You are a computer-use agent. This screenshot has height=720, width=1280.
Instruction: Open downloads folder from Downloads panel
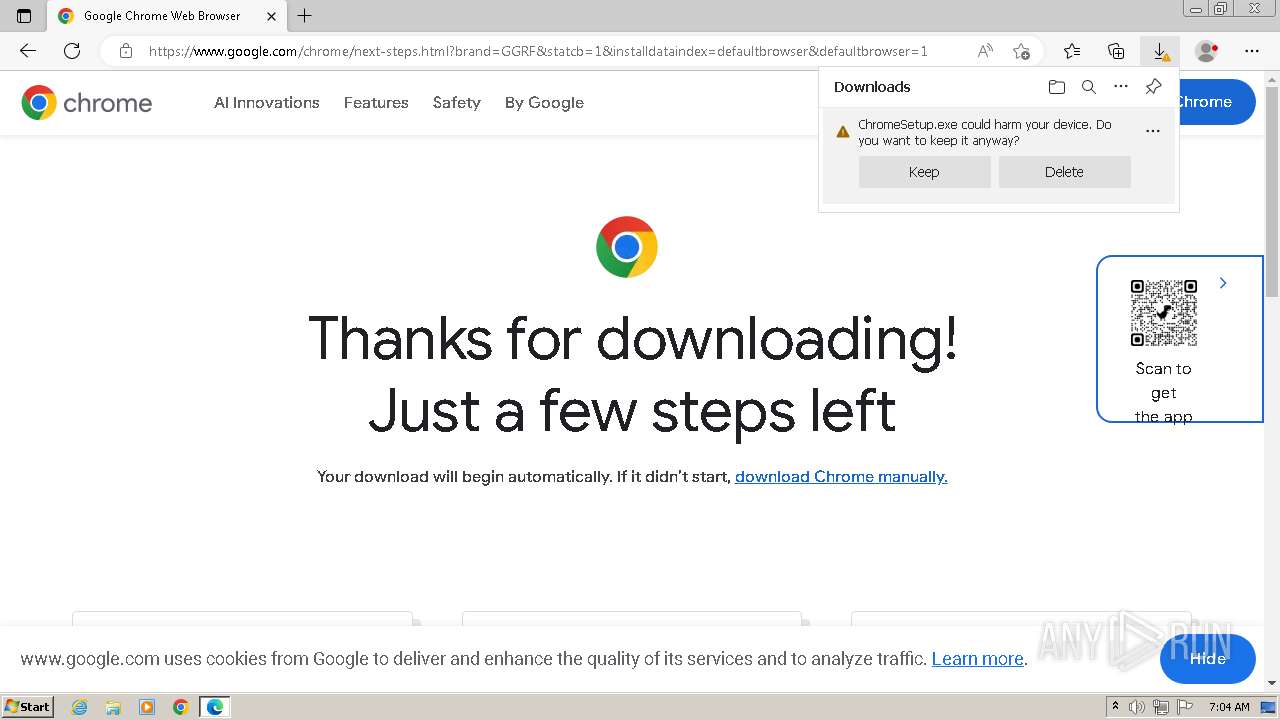[x=1057, y=87]
